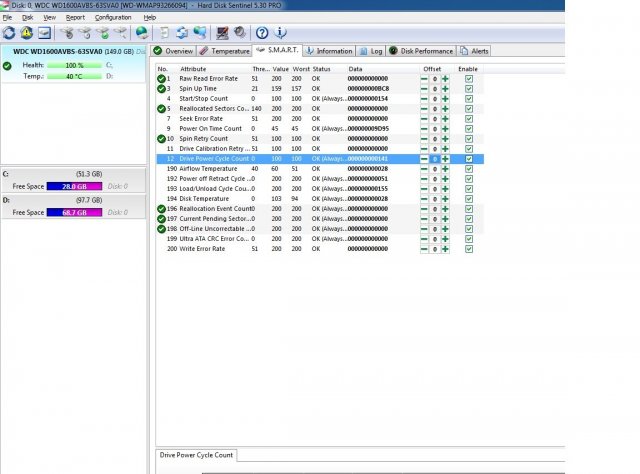This screenshot has height=474, width=640.
Task: Open the Help question mark icon
Action: click(263, 33)
